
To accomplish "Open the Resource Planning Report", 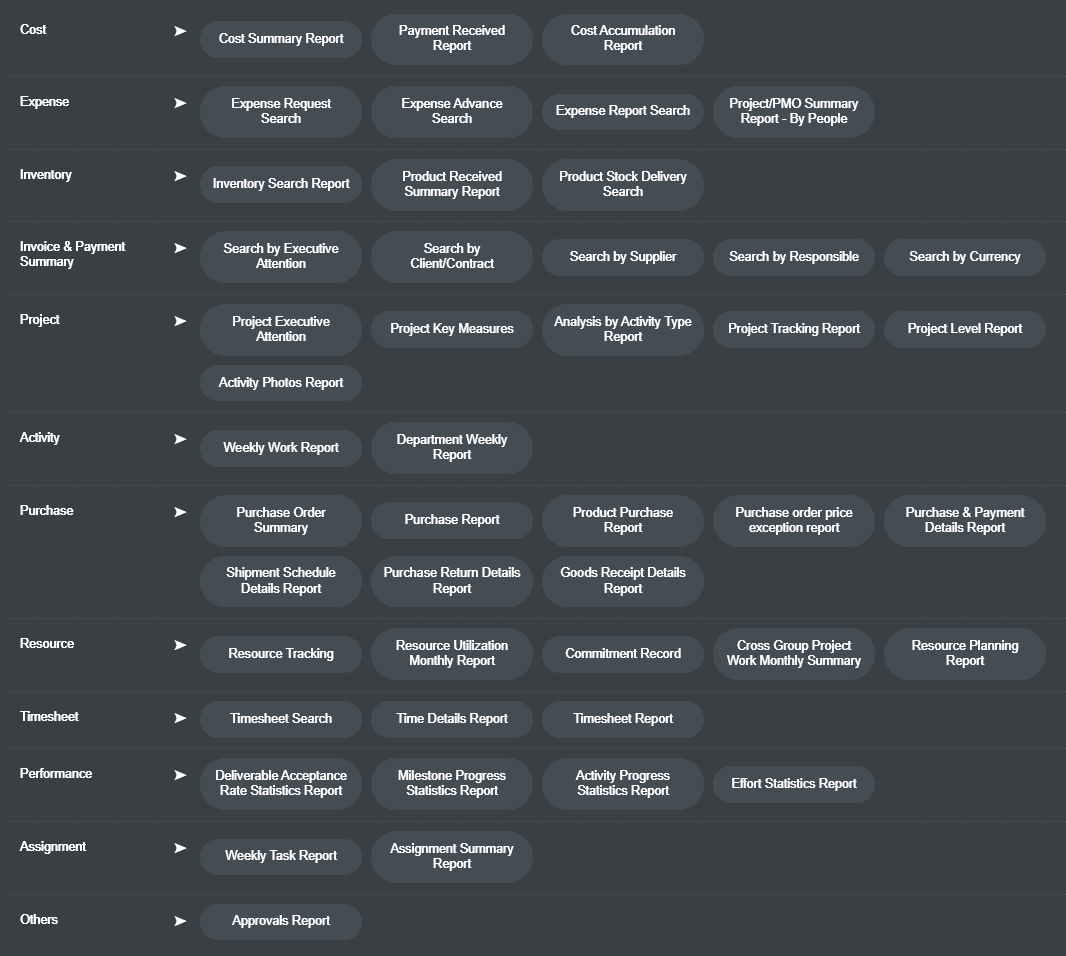I will [x=964, y=653].
